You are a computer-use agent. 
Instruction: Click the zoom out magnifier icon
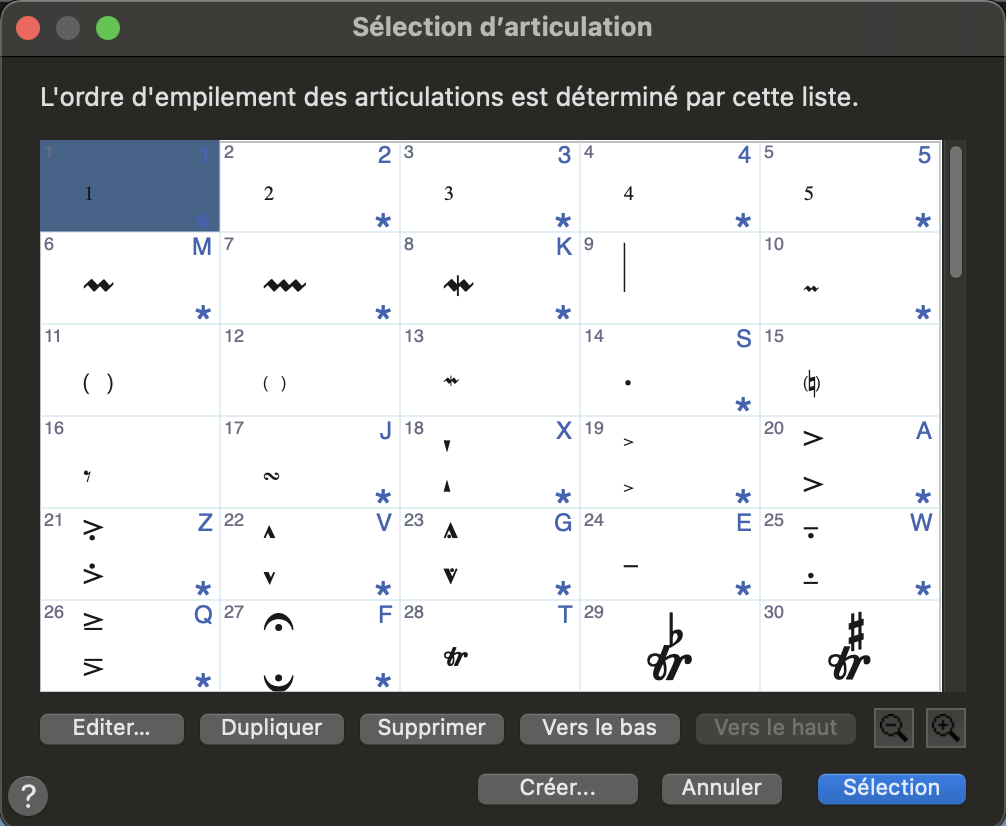[x=893, y=729]
